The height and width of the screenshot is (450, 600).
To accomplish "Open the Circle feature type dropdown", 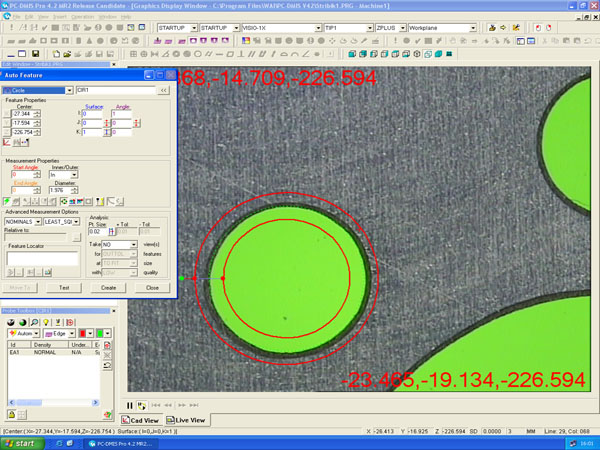I will [x=69, y=90].
